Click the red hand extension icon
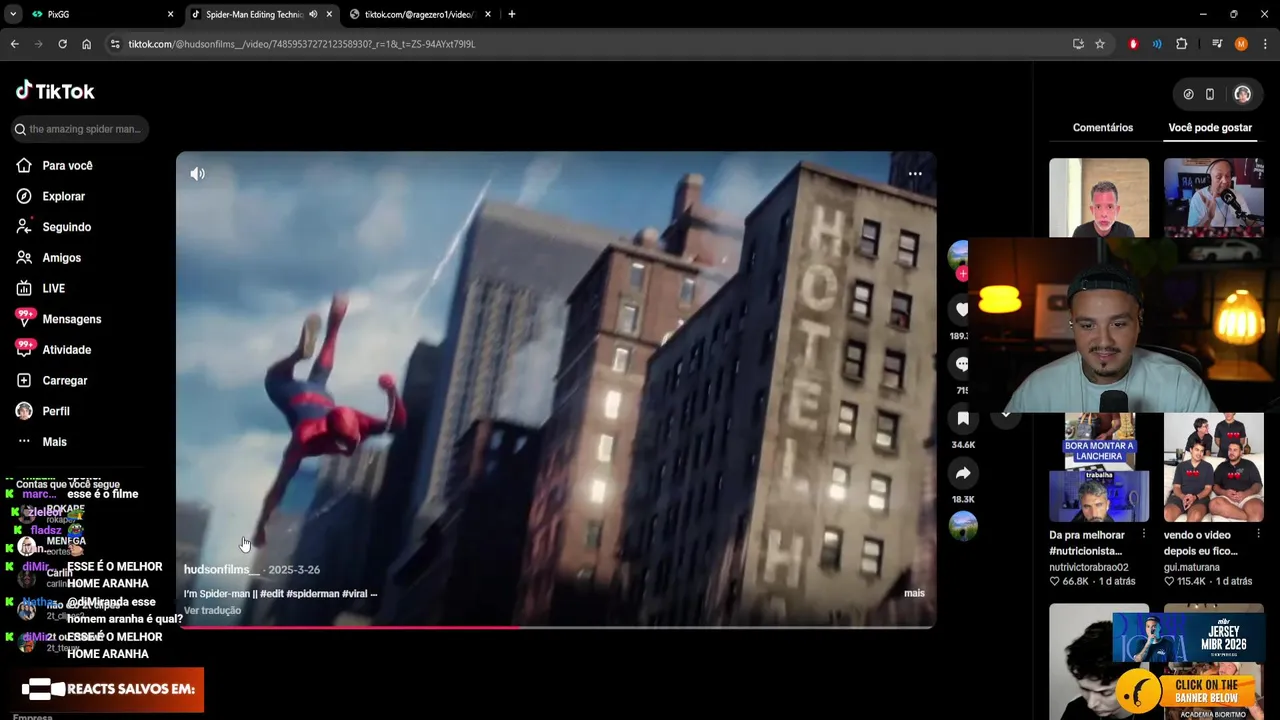Viewport: 1280px width, 720px height. point(1133,44)
